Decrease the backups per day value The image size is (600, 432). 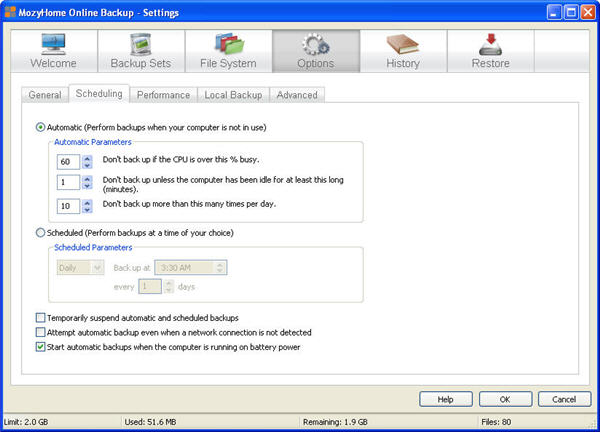tap(87, 210)
